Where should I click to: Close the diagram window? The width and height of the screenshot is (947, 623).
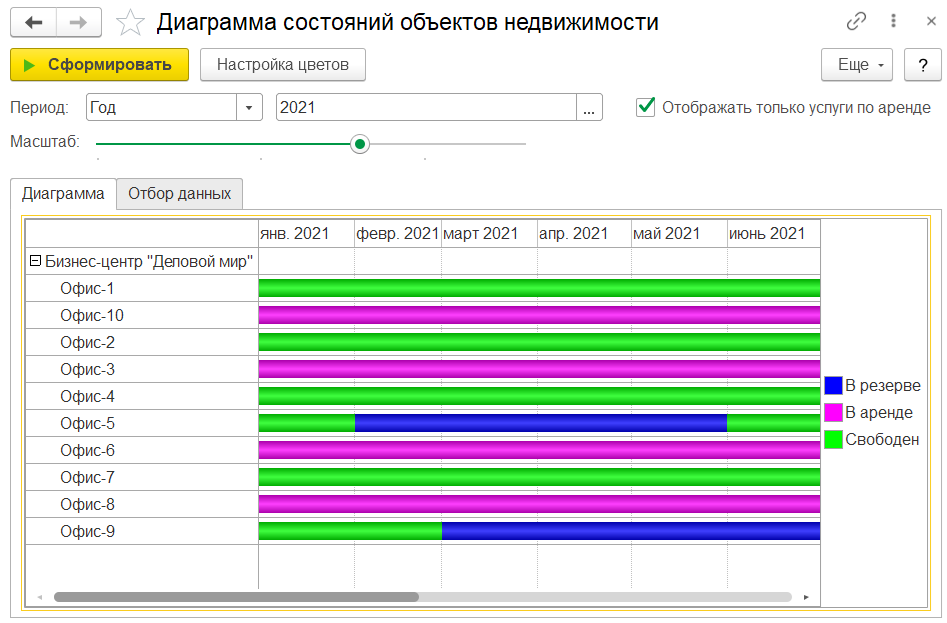[924, 21]
